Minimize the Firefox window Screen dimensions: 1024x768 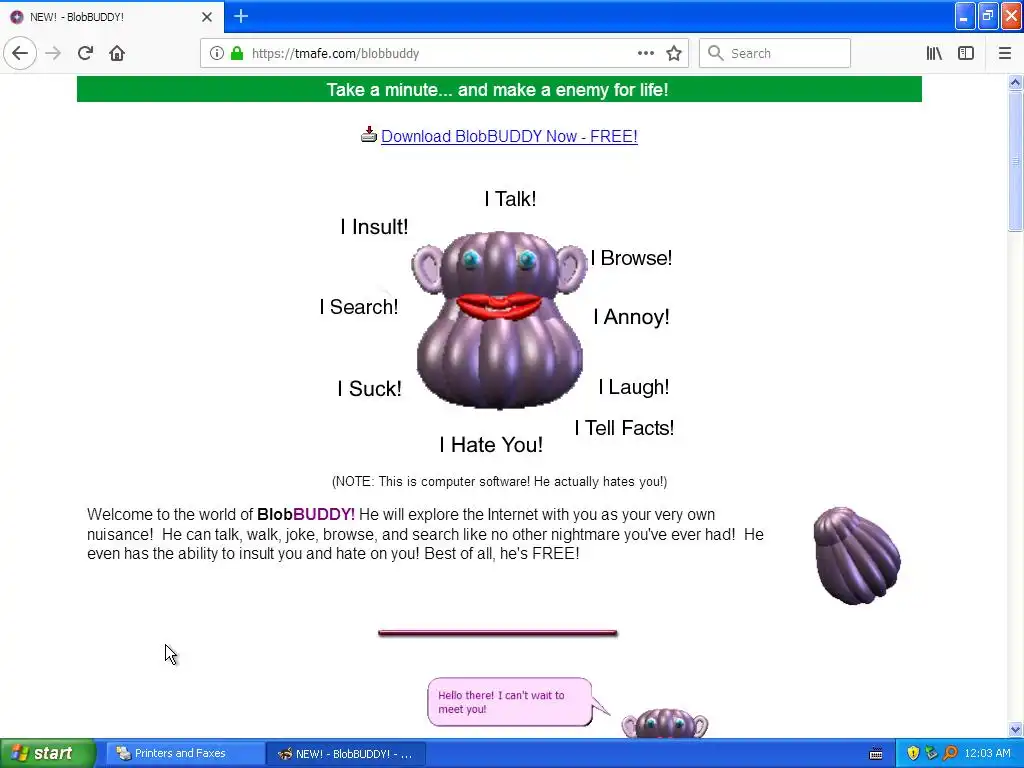(x=965, y=16)
